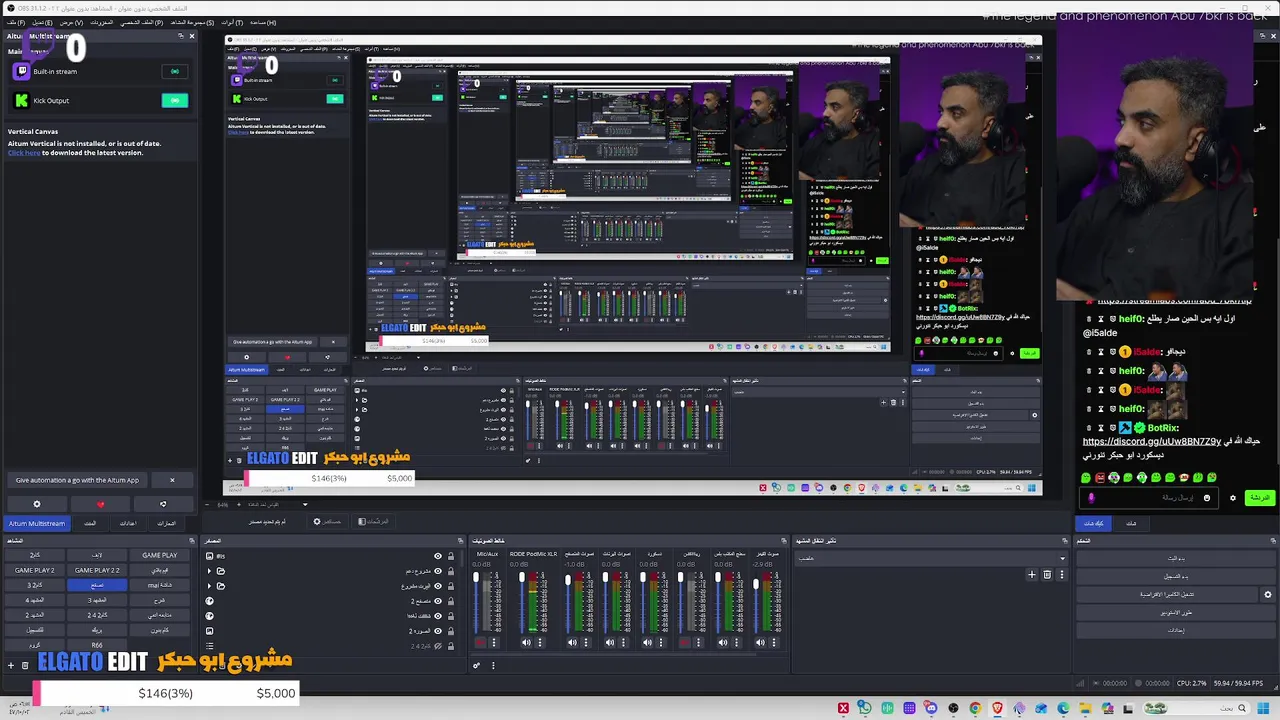Open the File (F) menu
1280x720 pixels.
[16, 22]
